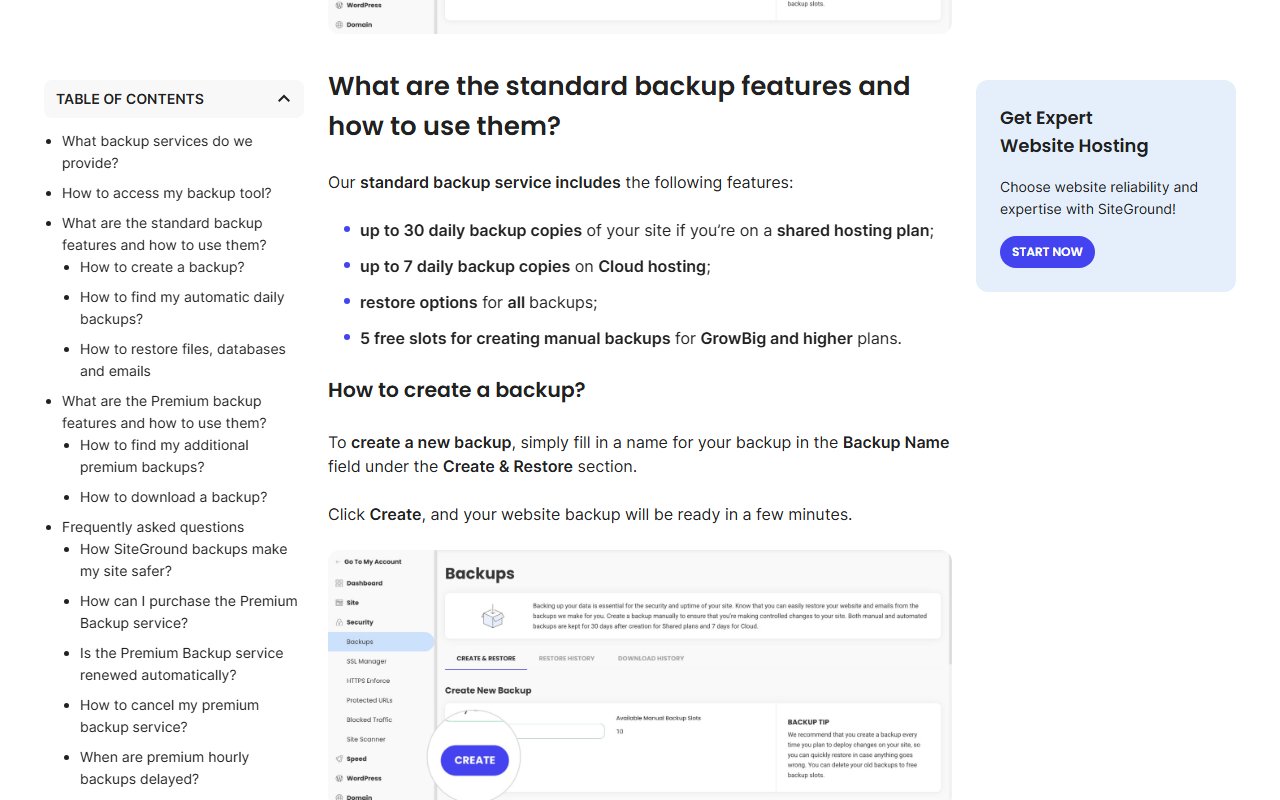
Task: Jump to 'What are the standard backup features' entry
Action: coord(164,234)
